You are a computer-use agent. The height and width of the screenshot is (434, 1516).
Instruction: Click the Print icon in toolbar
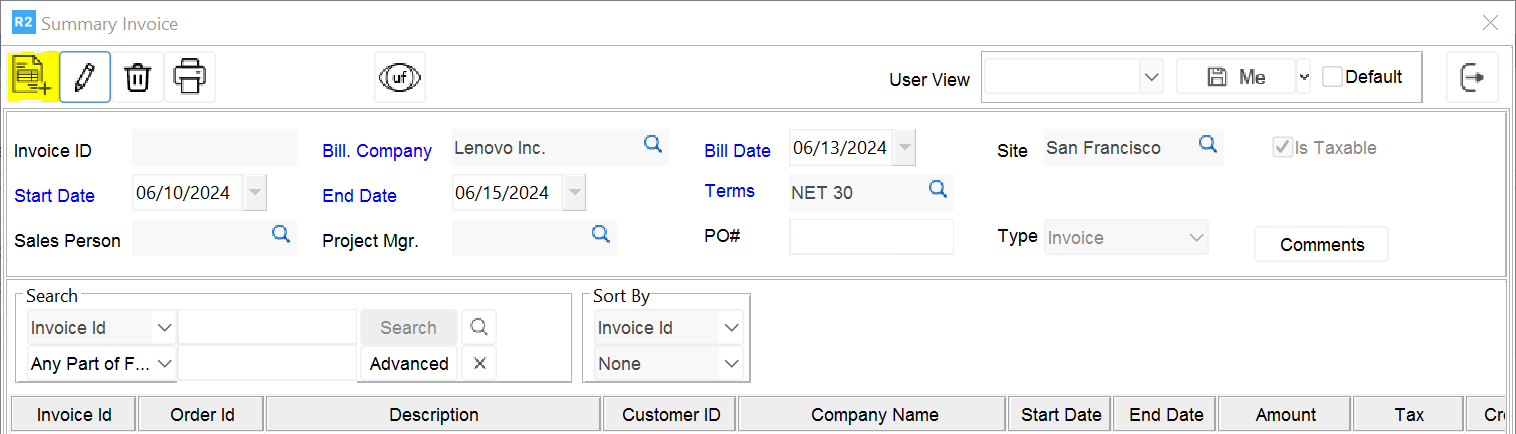190,77
